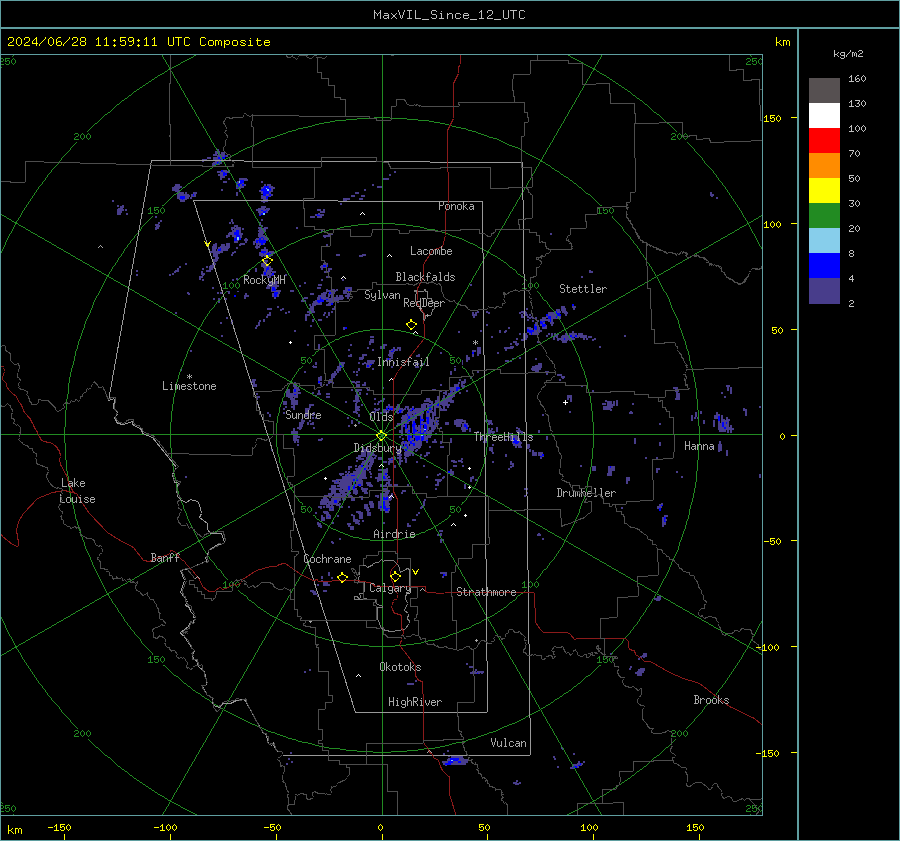Screen dimensions: 900x841
Task: Pick the green 20-30 legend swatch
Action: 824,215
